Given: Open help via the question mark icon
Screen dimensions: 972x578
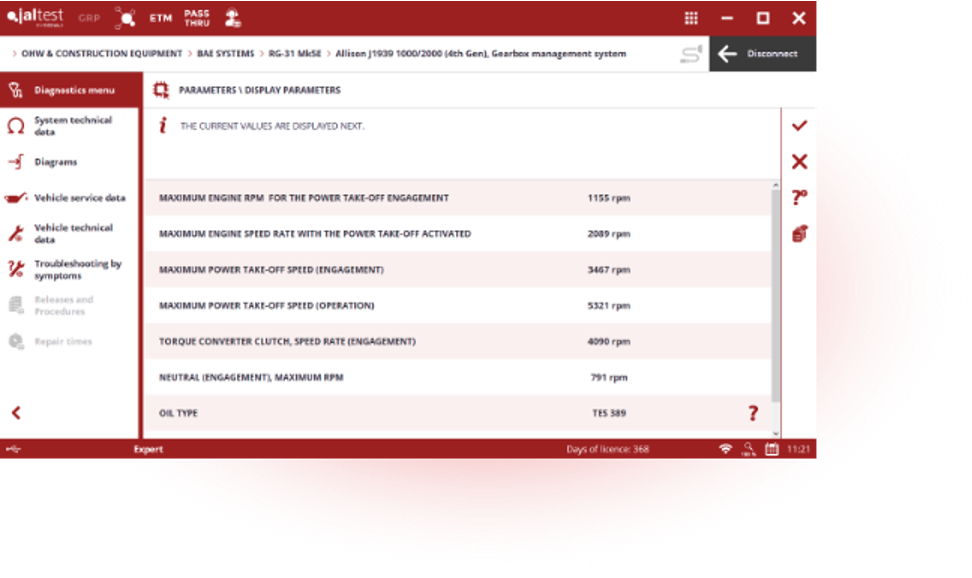Looking at the screenshot, I should 797,198.
